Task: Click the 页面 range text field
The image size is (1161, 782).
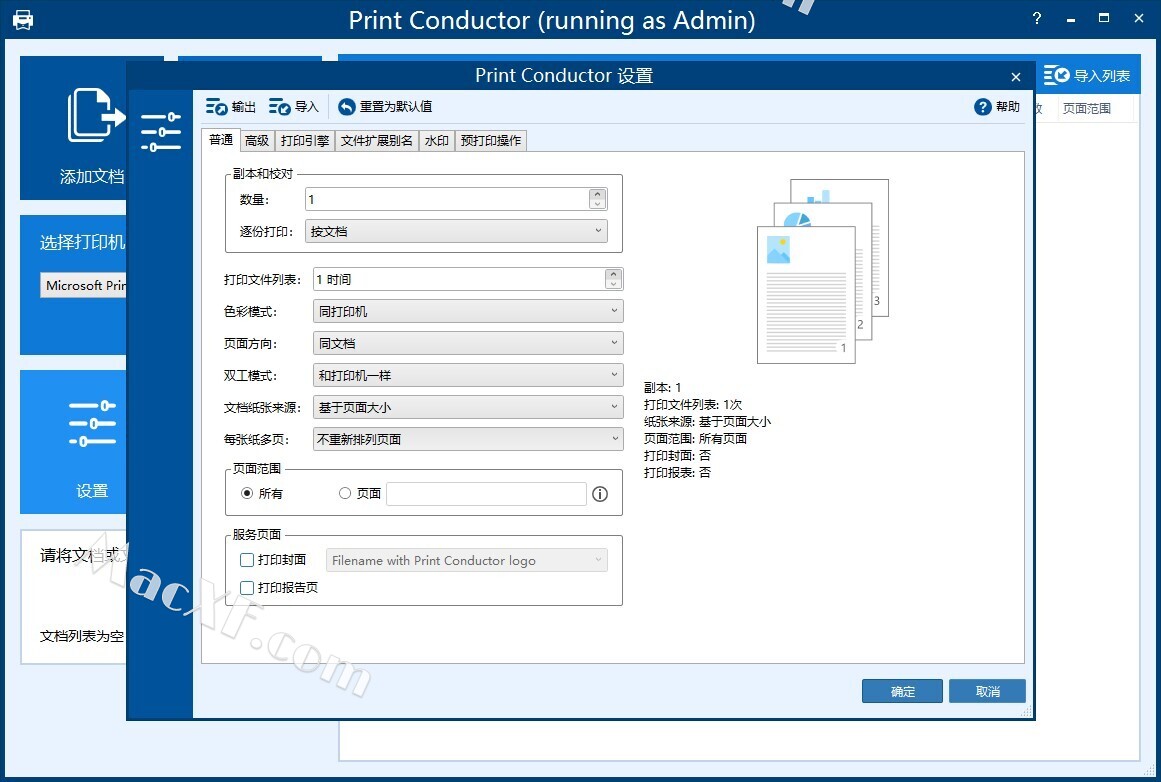Action: click(x=486, y=494)
